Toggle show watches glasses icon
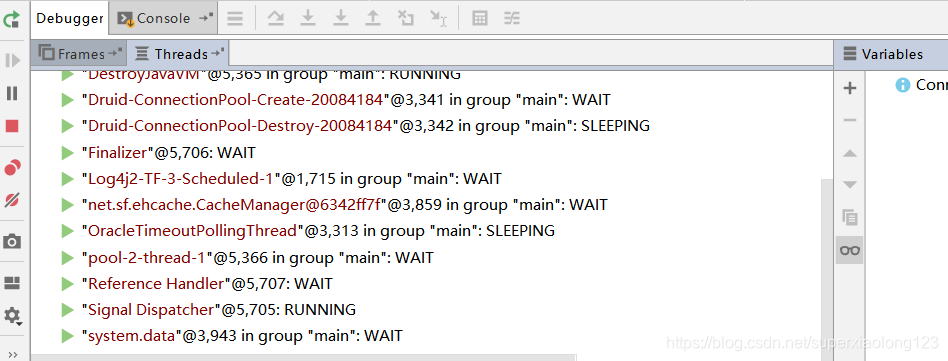Image resolution: width=948 pixels, height=361 pixels. tap(850, 250)
